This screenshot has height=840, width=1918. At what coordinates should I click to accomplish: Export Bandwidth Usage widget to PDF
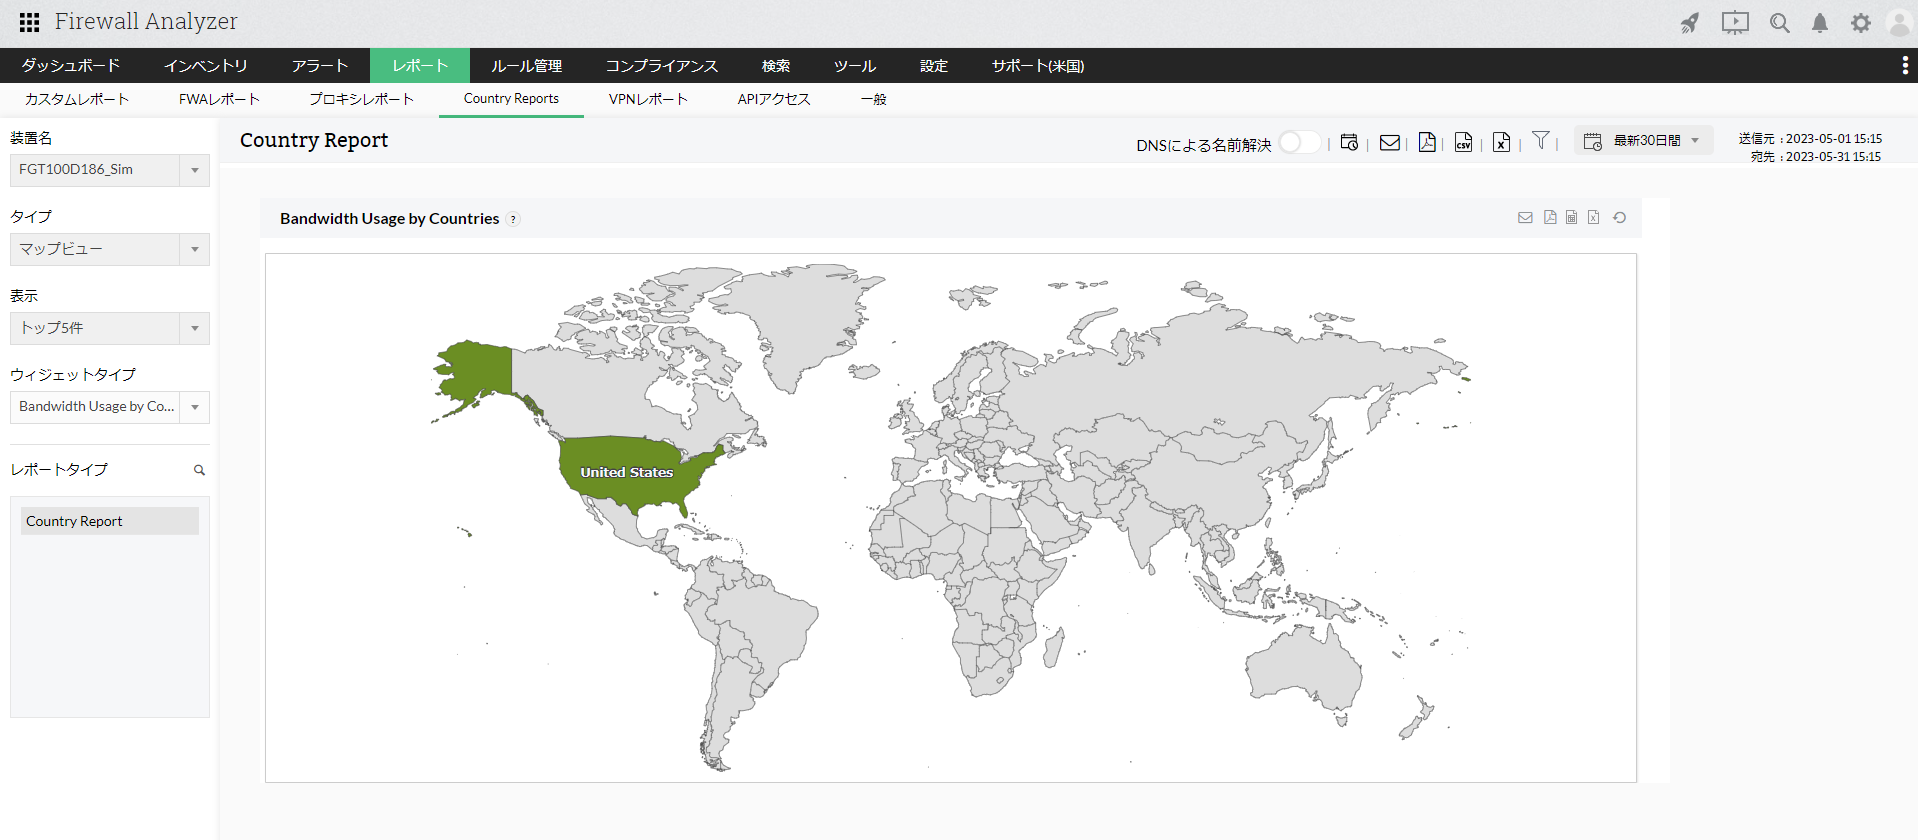click(1550, 217)
